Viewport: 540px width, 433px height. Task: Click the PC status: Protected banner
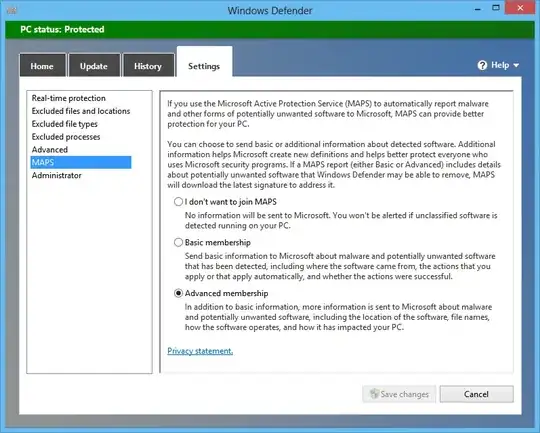tap(270, 30)
